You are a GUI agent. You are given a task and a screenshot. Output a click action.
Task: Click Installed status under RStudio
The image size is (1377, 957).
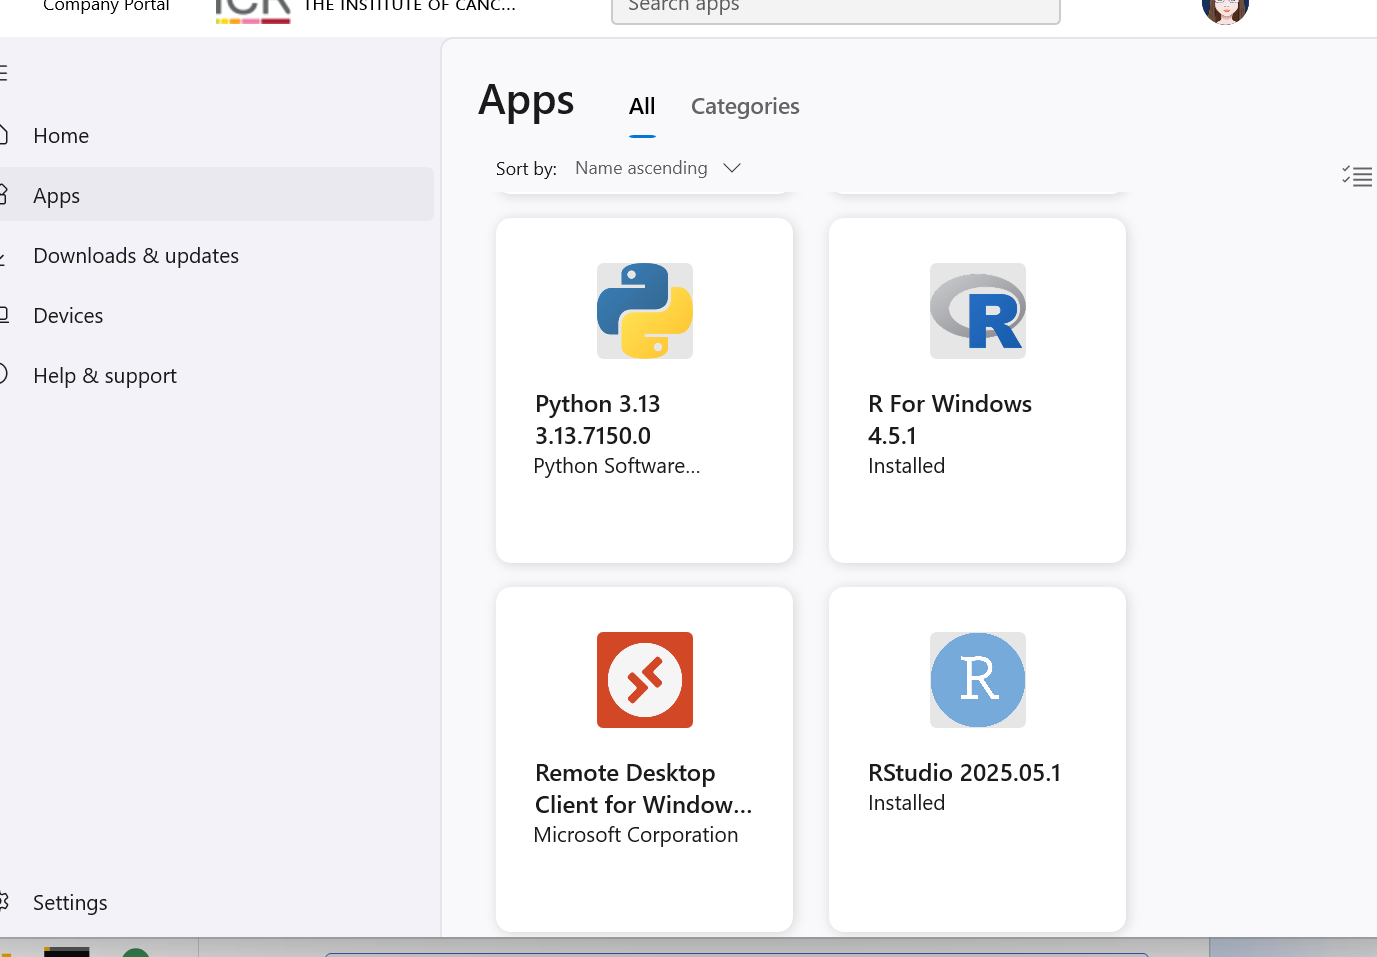(x=906, y=803)
